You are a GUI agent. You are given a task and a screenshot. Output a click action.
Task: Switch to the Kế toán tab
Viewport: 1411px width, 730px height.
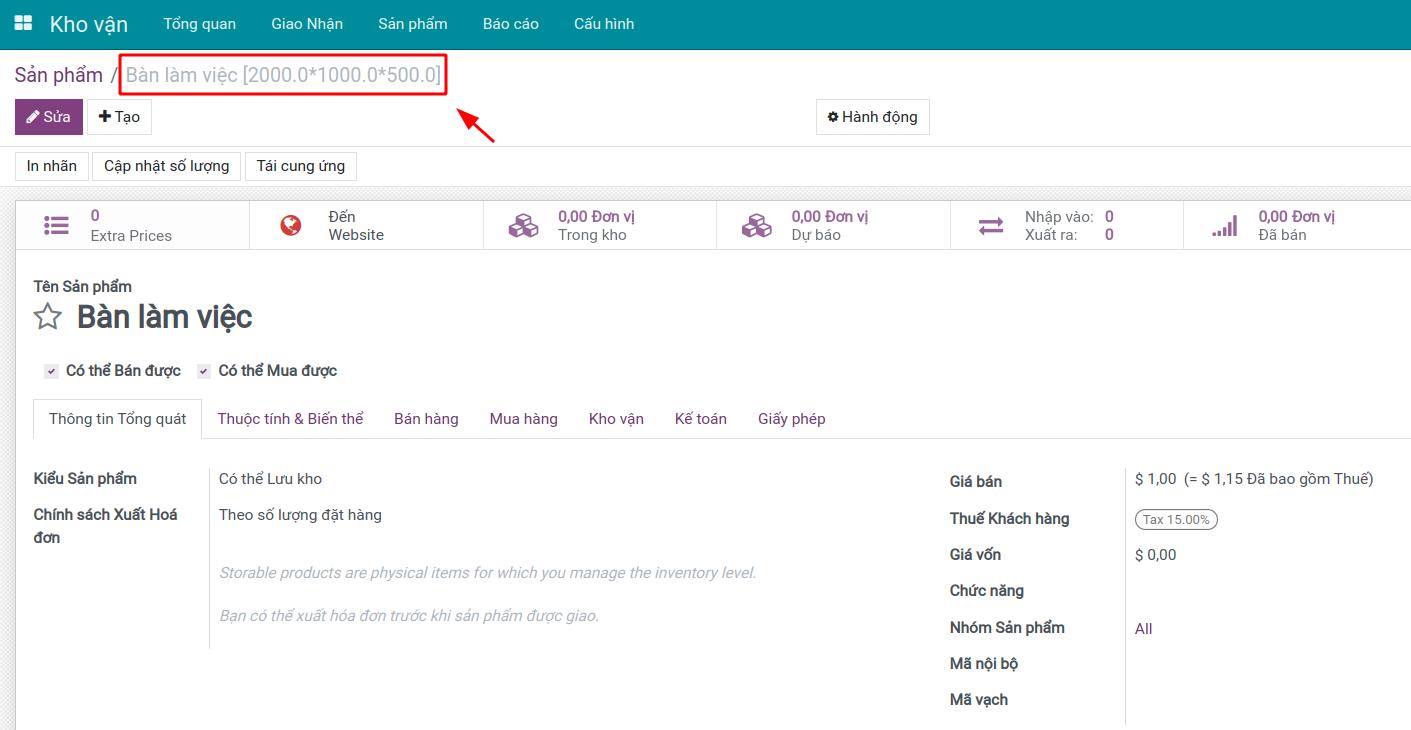point(700,419)
